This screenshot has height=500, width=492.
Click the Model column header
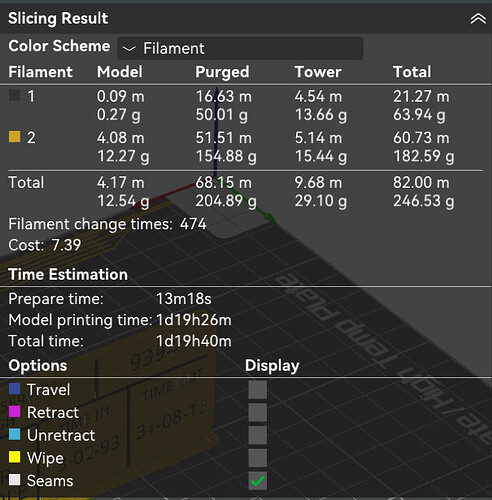pyautogui.click(x=120, y=72)
